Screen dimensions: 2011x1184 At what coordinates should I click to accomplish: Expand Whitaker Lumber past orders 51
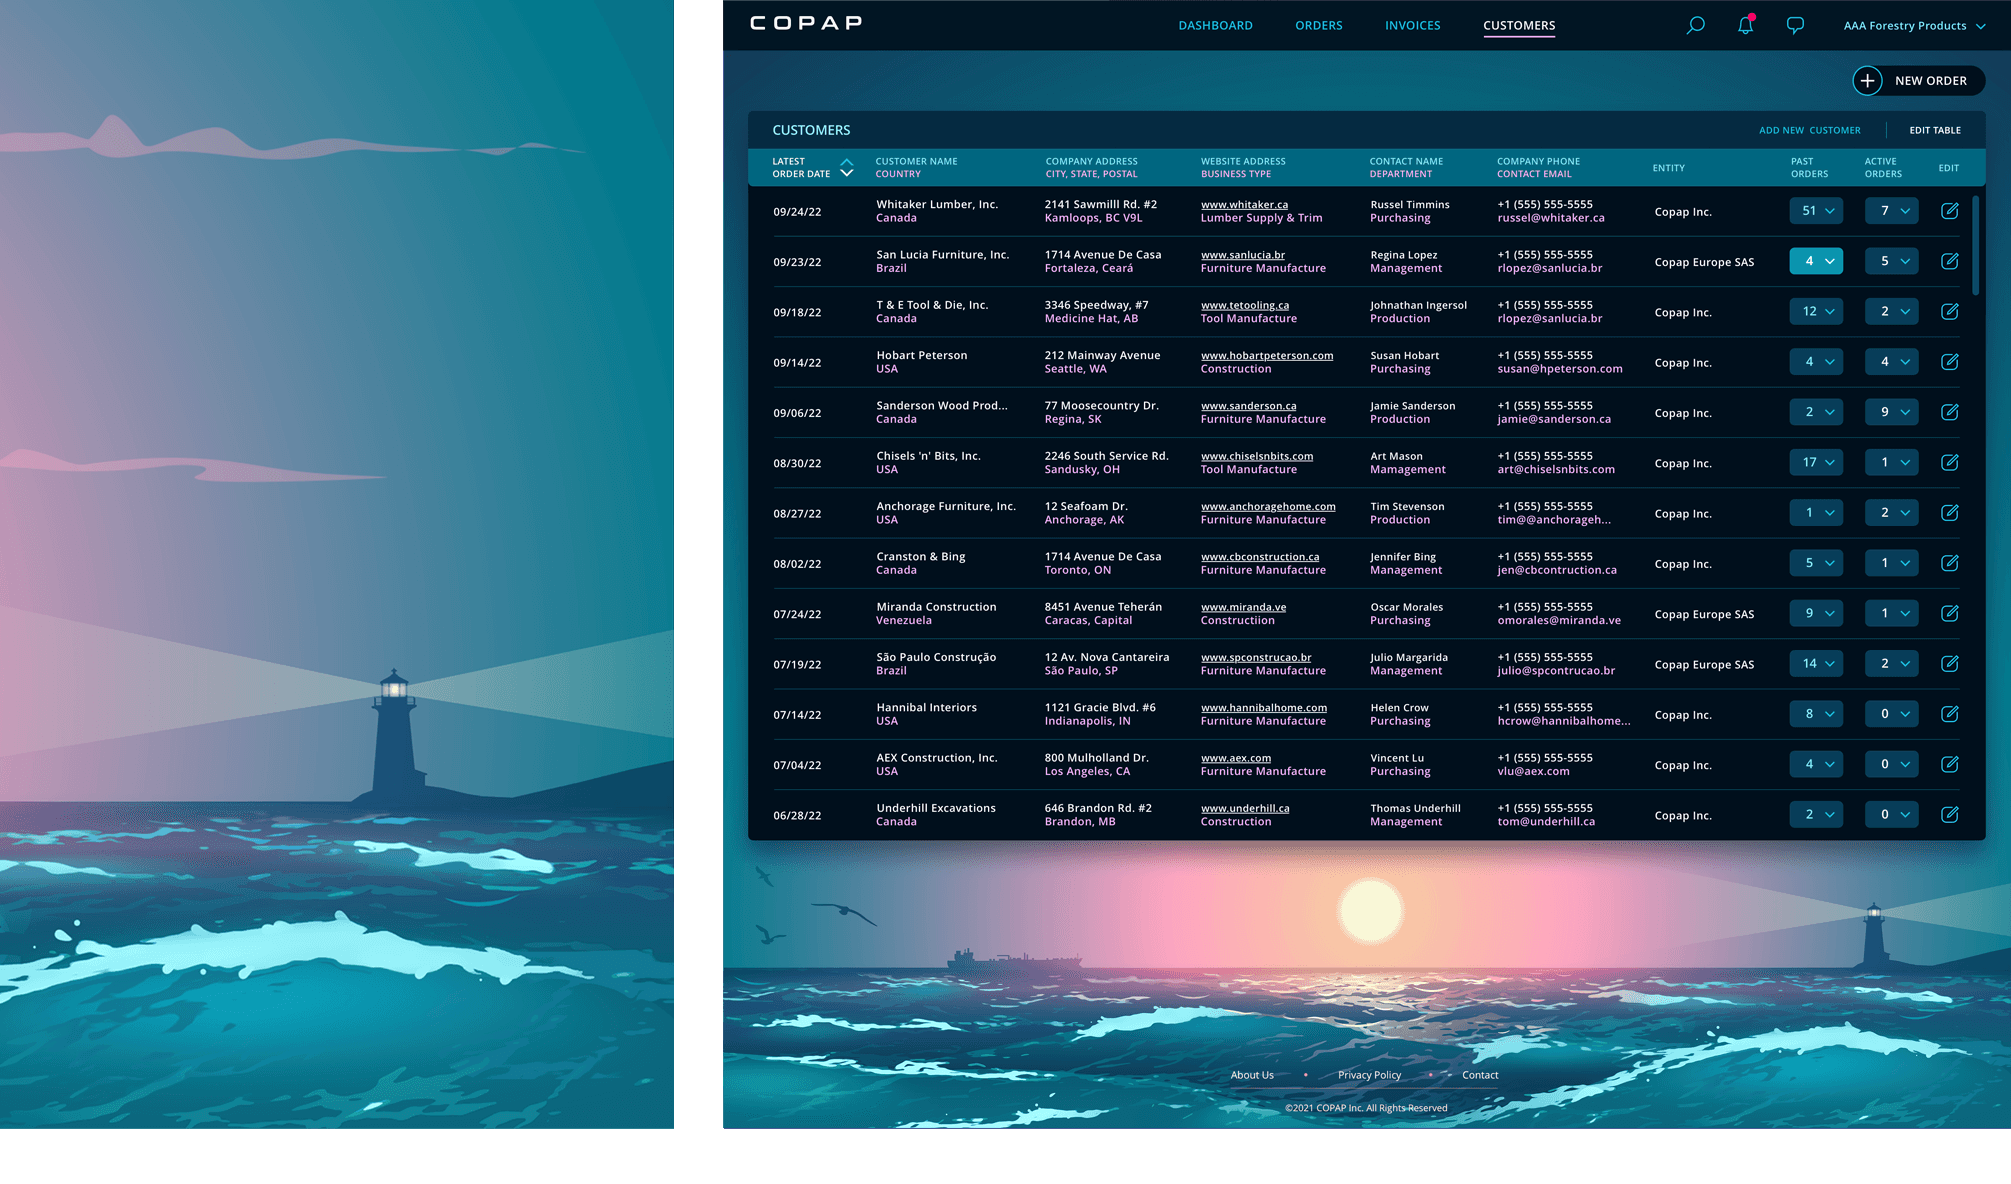pos(1816,211)
